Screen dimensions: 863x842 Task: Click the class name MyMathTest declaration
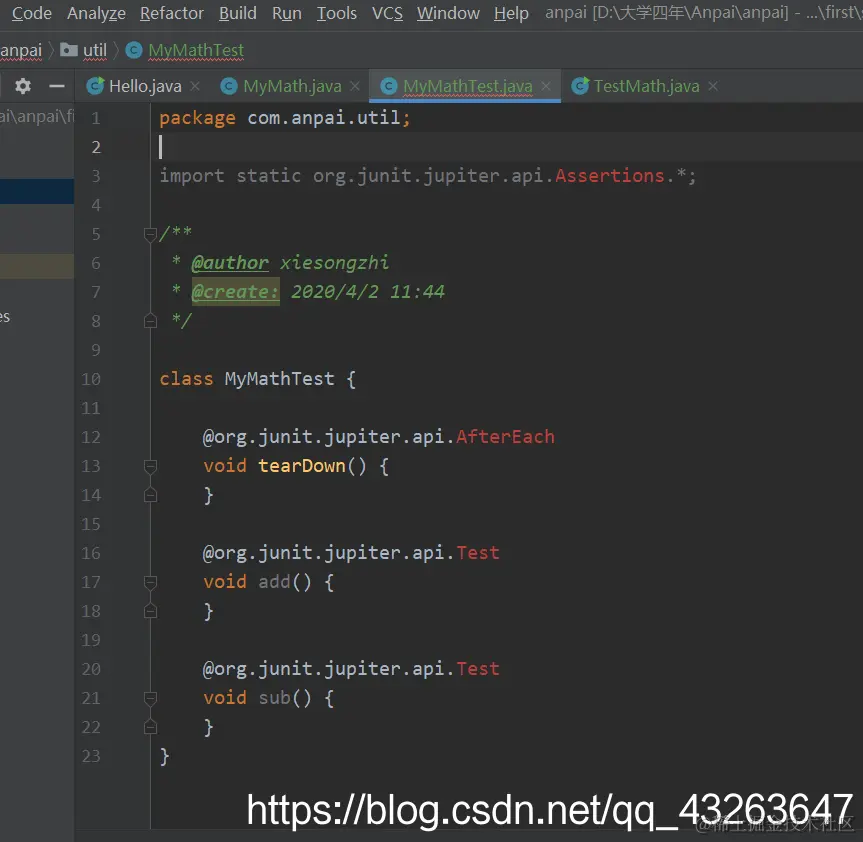(x=280, y=379)
